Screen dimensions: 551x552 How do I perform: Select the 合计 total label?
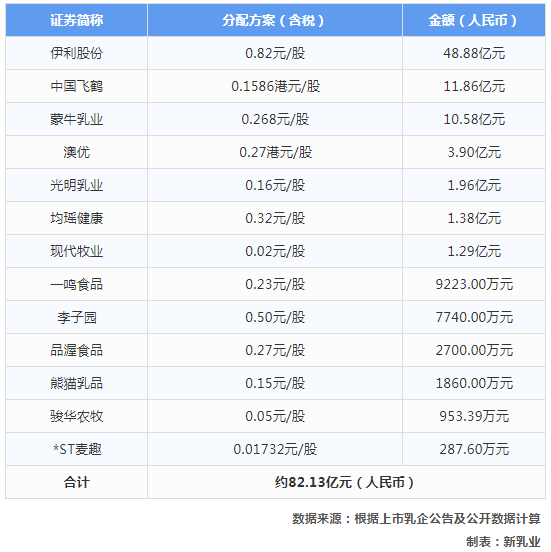76,482
